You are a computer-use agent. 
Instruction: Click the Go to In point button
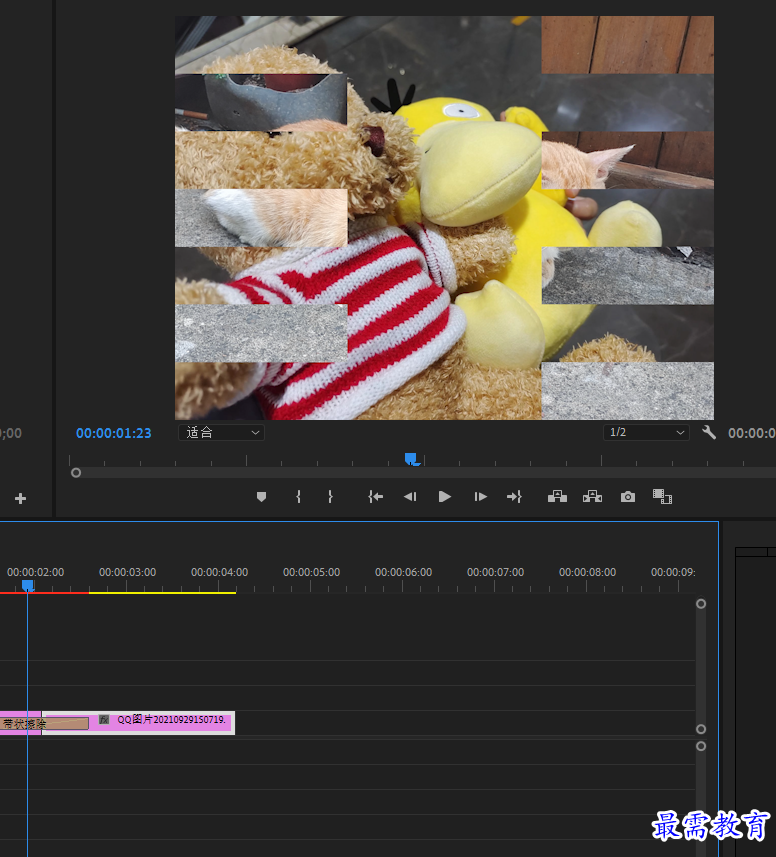point(375,497)
